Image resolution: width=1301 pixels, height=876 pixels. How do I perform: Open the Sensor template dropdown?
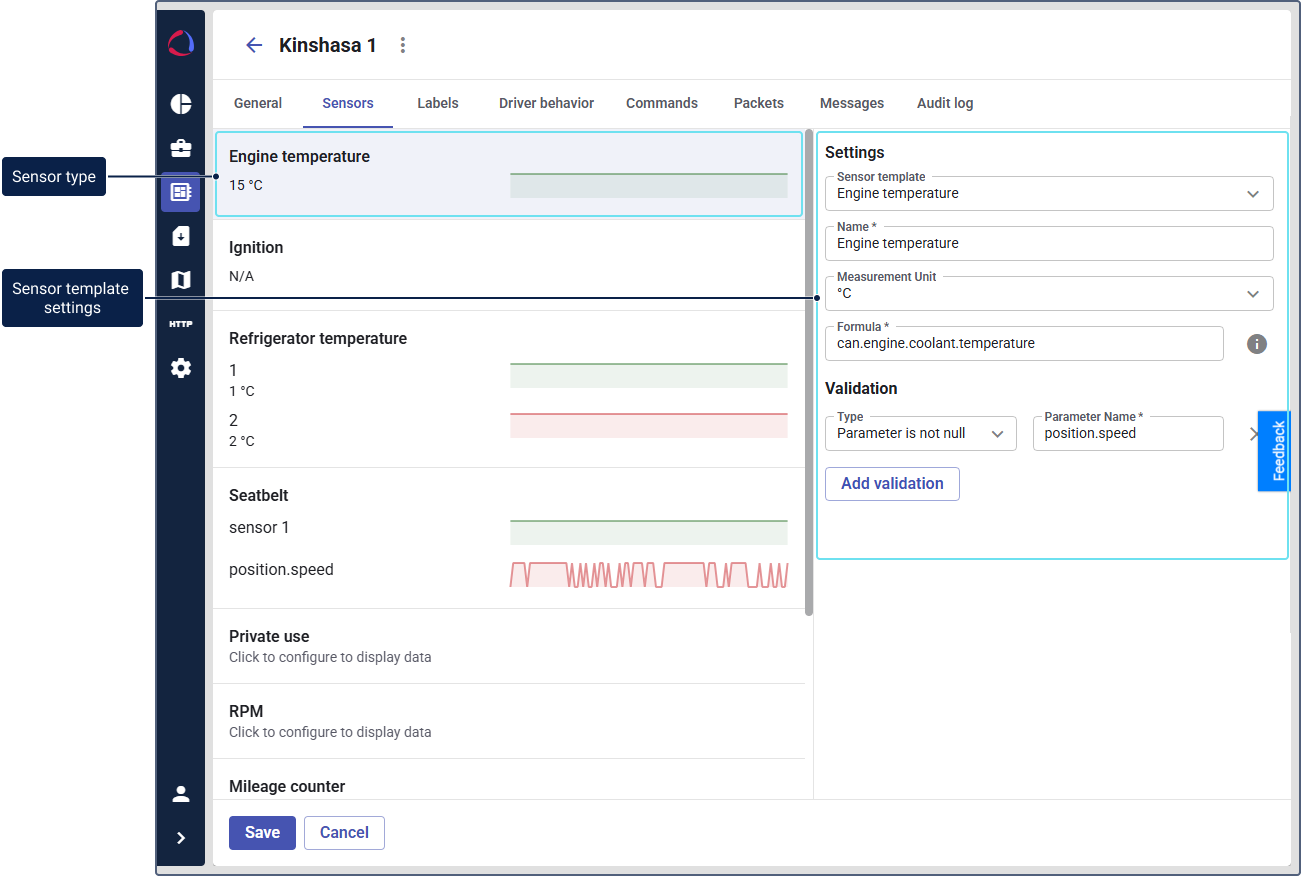point(1049,194)
